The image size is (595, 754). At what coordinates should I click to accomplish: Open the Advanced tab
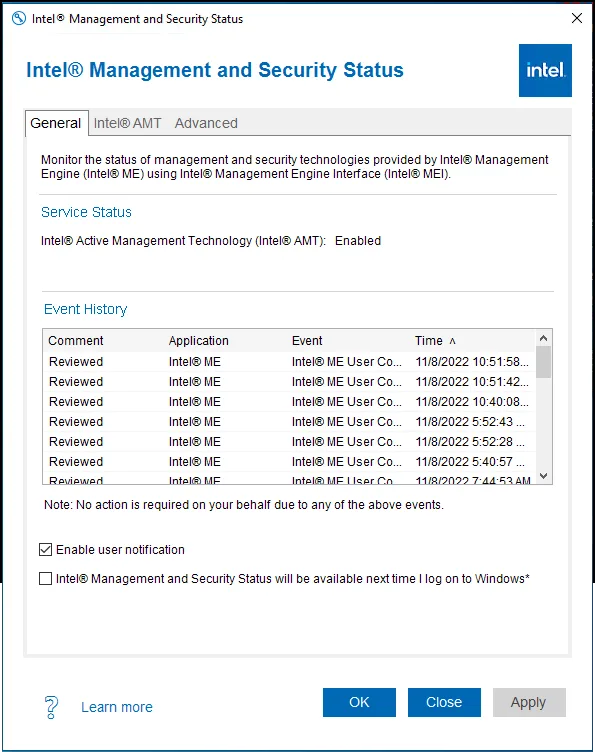pos(206,123)
